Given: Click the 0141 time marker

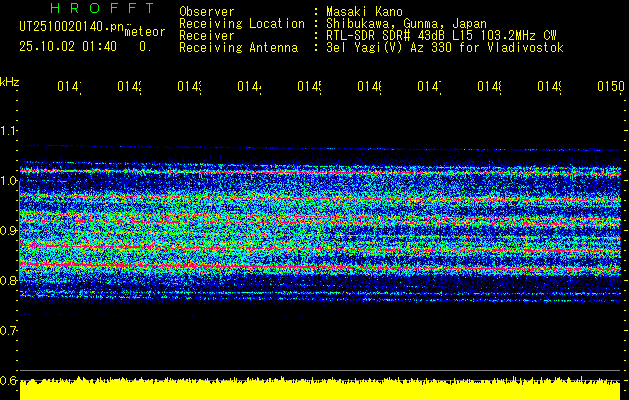Looking at the screenshot, I should click(x=69, y=86).
